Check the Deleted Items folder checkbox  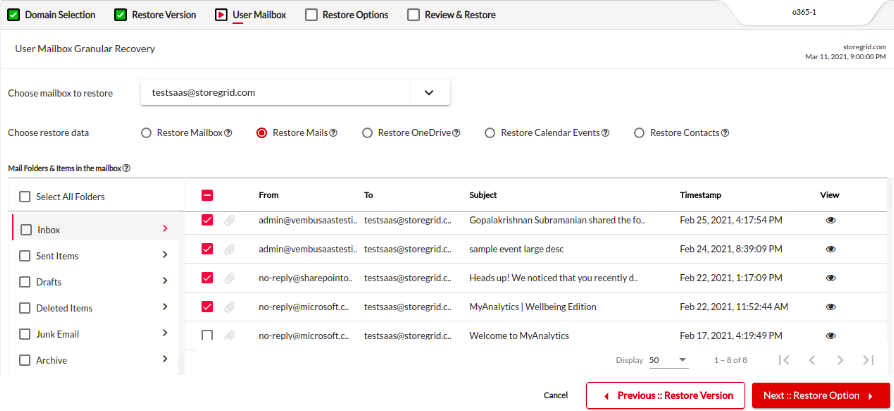(25, 308)
